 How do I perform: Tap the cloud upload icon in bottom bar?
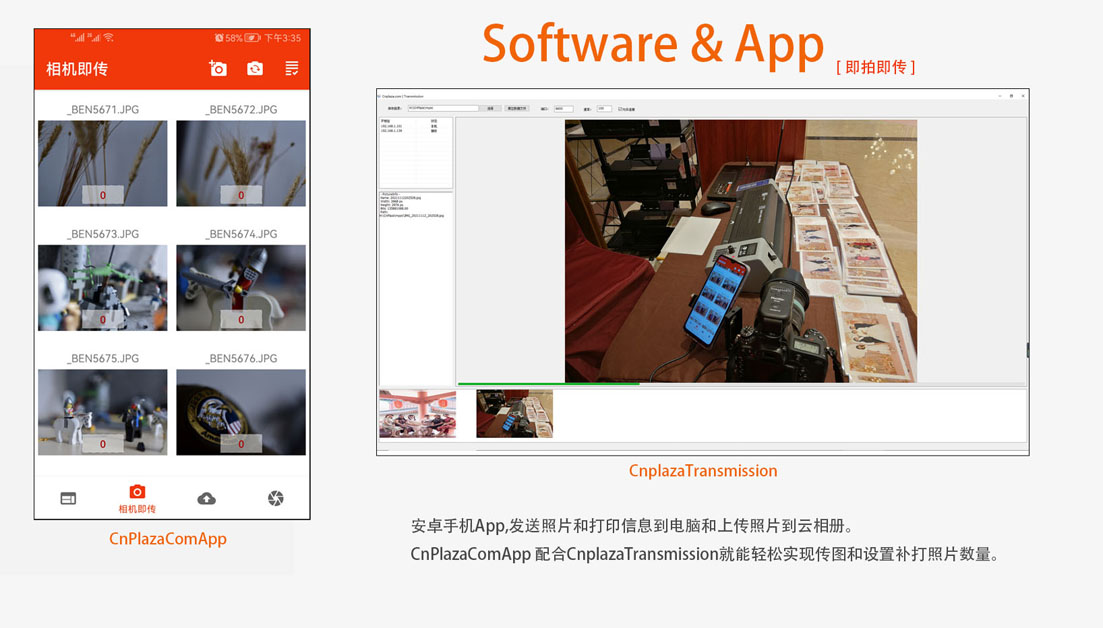point(206,498)
